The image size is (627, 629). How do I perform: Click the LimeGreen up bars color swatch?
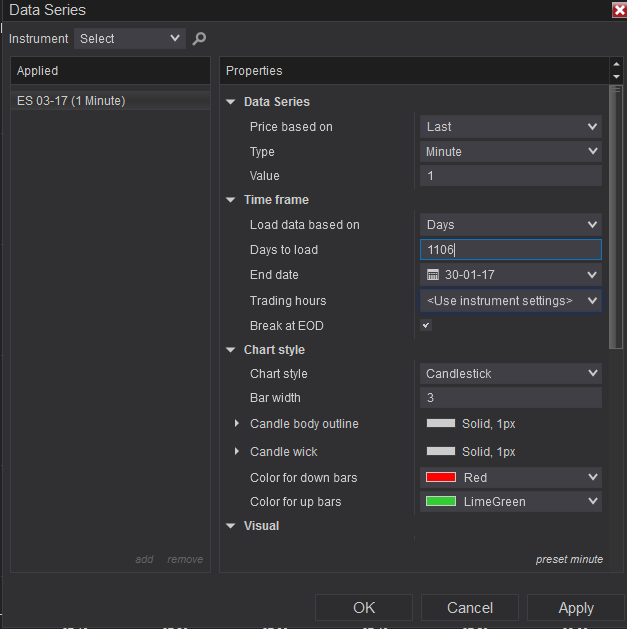441,502
